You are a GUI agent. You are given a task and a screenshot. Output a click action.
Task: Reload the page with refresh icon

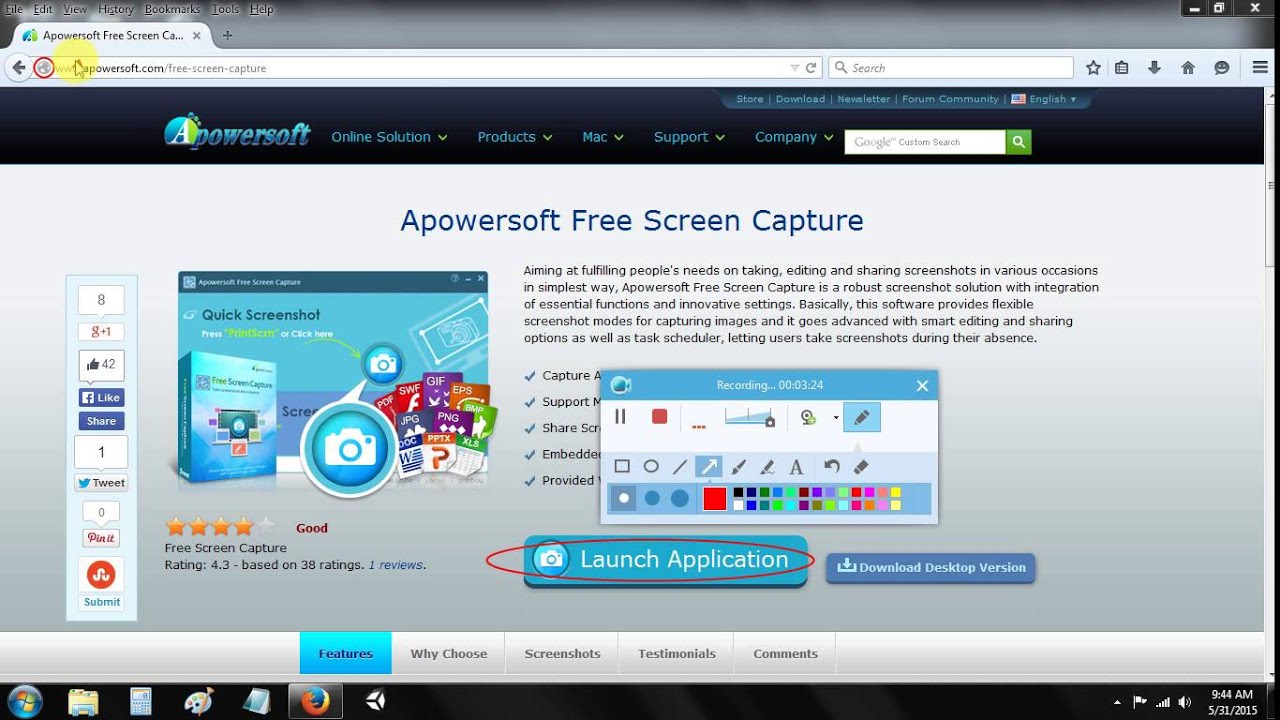click(812, 68)
